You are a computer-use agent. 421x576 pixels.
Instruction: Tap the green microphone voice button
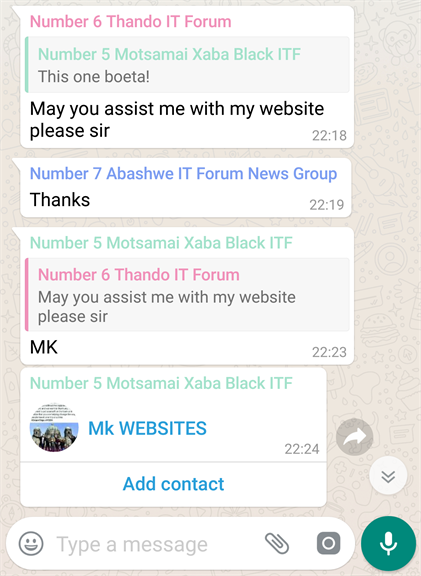click(388, 544)
